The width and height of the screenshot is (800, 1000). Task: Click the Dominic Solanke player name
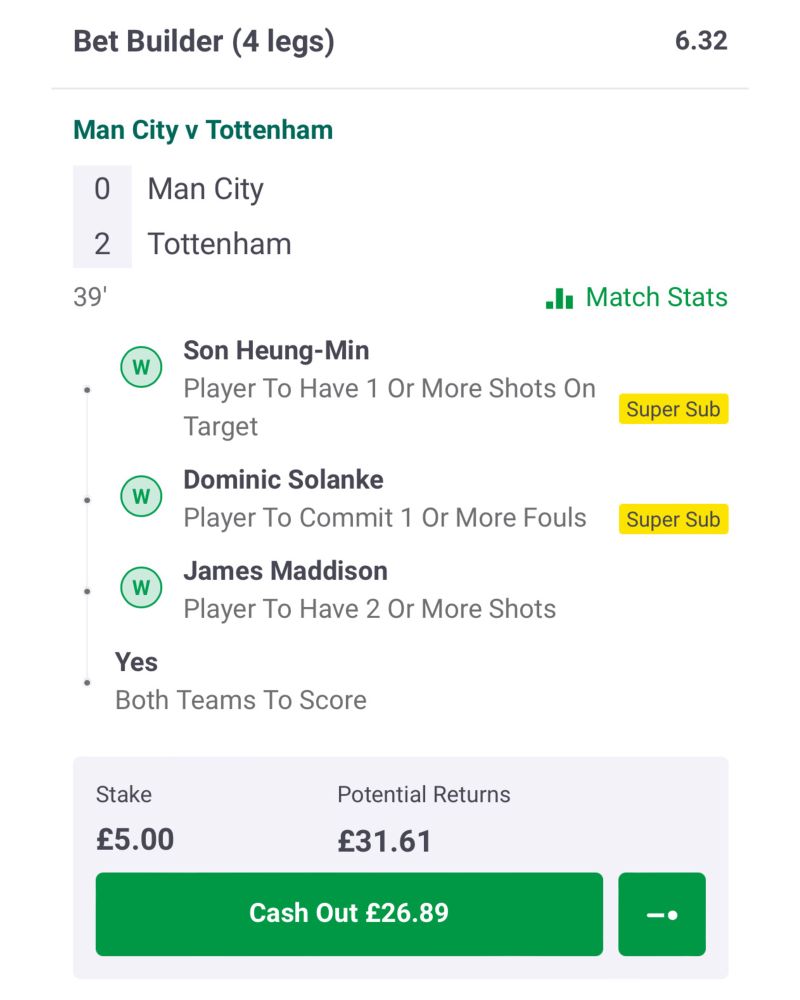[283, 480]
